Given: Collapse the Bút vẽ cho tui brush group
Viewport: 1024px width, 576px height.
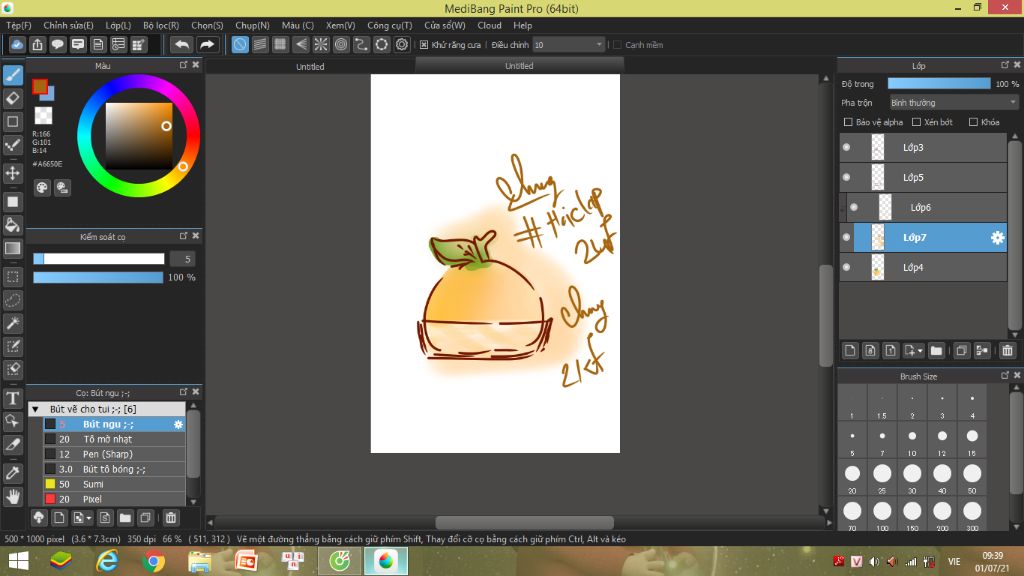Looking at the screenshot, I should (36, 409).
